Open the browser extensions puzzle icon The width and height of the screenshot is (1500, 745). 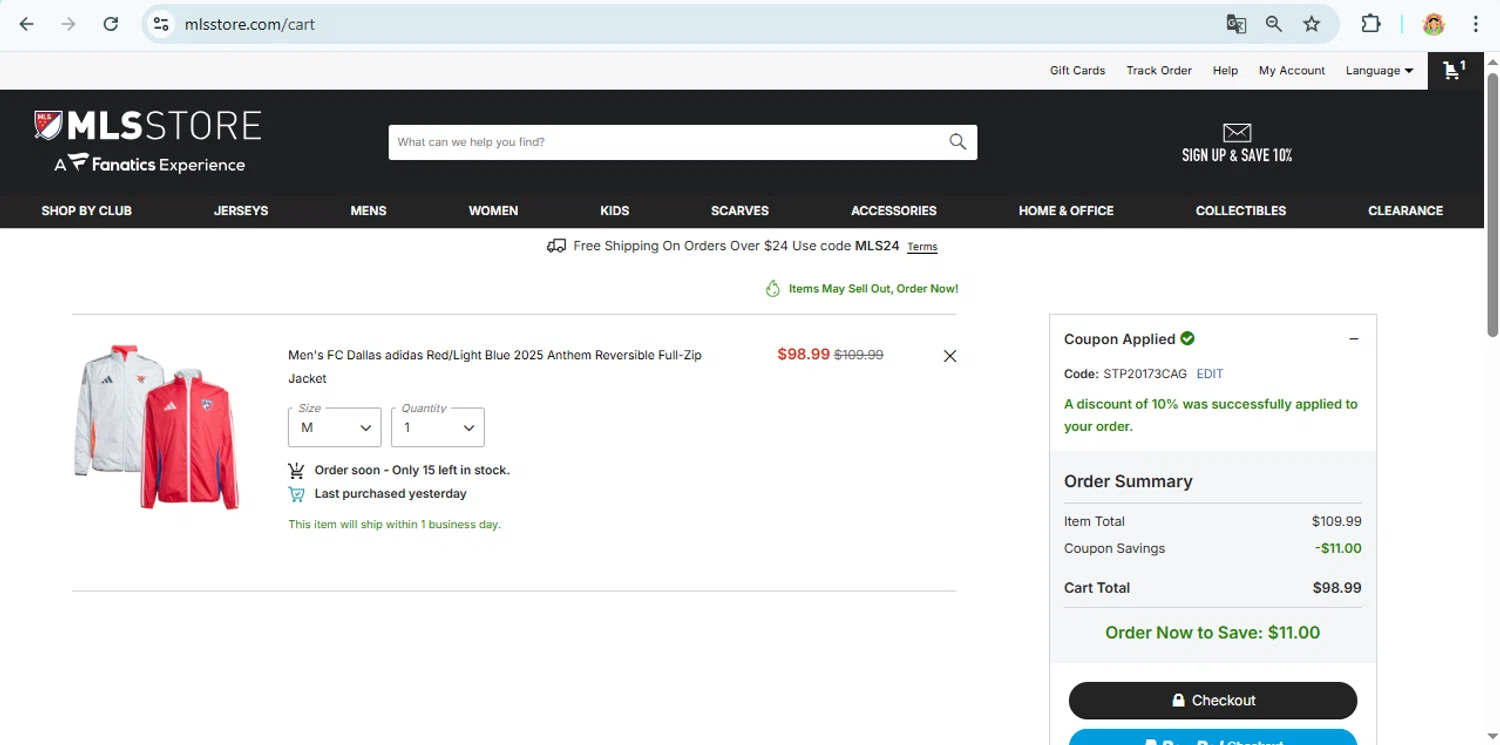(x=1371, y=24)
